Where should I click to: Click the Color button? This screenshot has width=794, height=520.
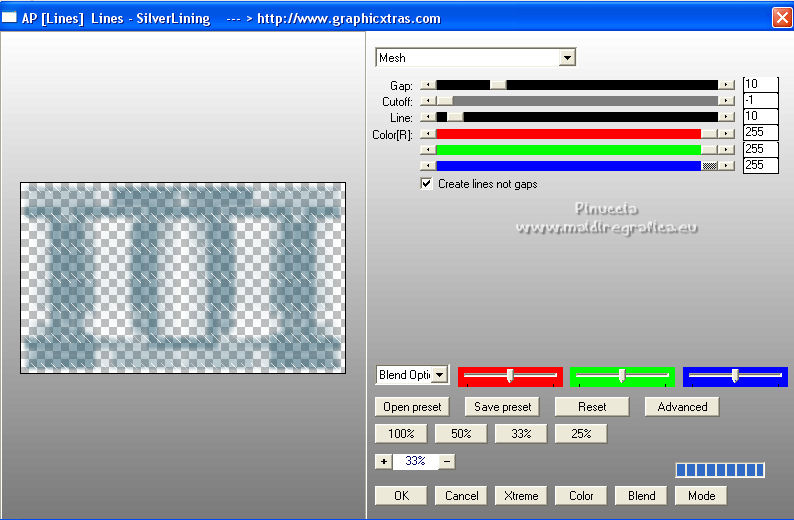point(581,496)
